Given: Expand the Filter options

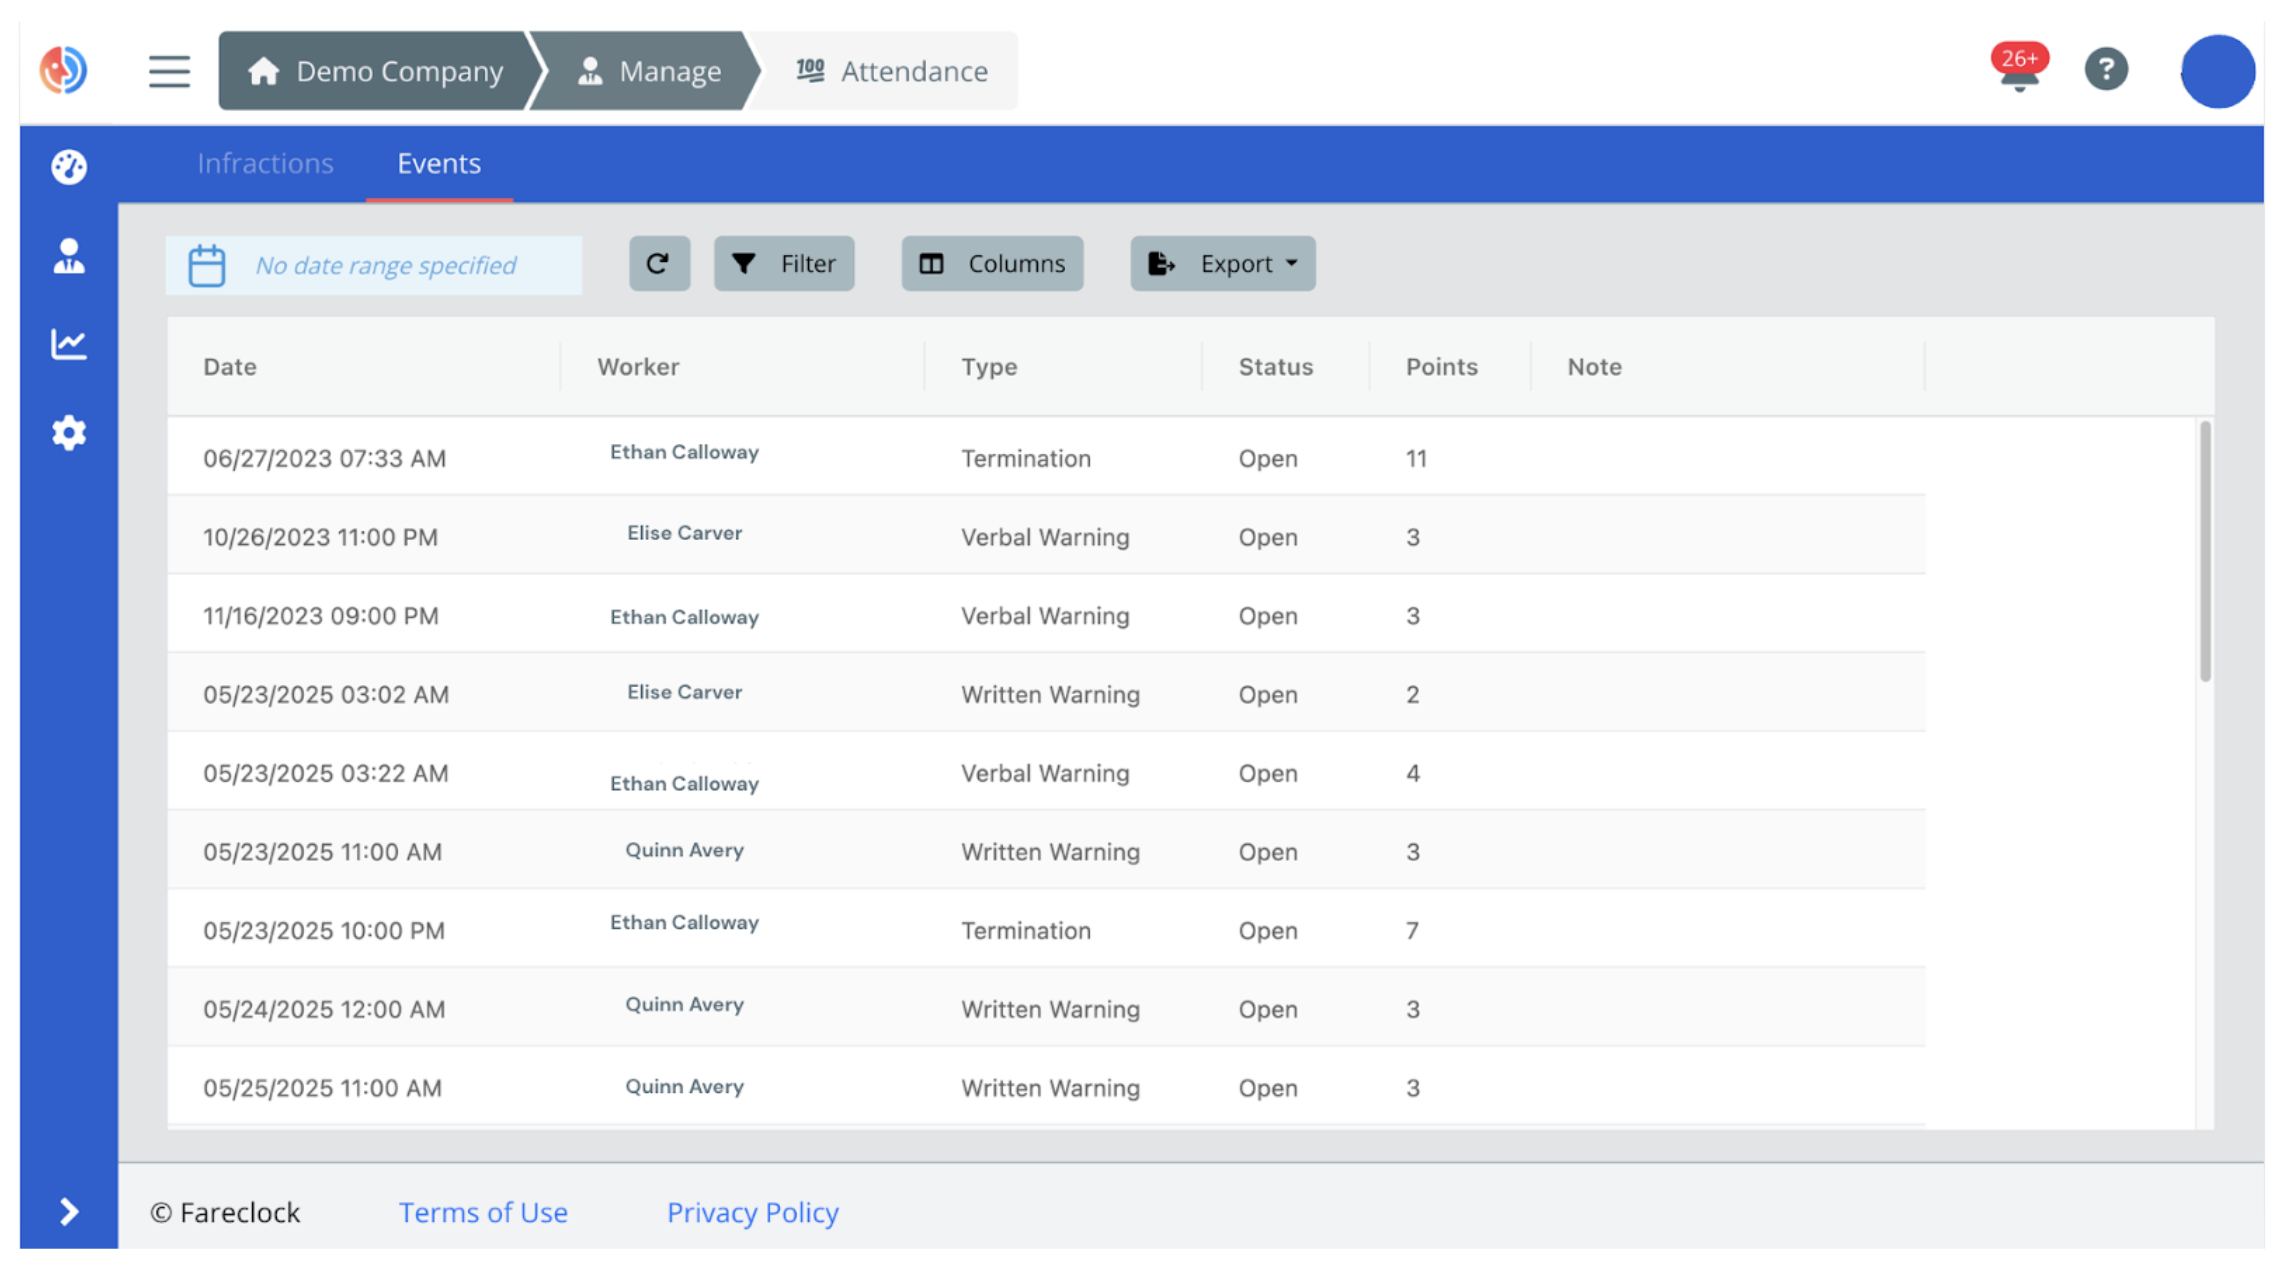Looking at the screenshot, I should click(783, 263).
